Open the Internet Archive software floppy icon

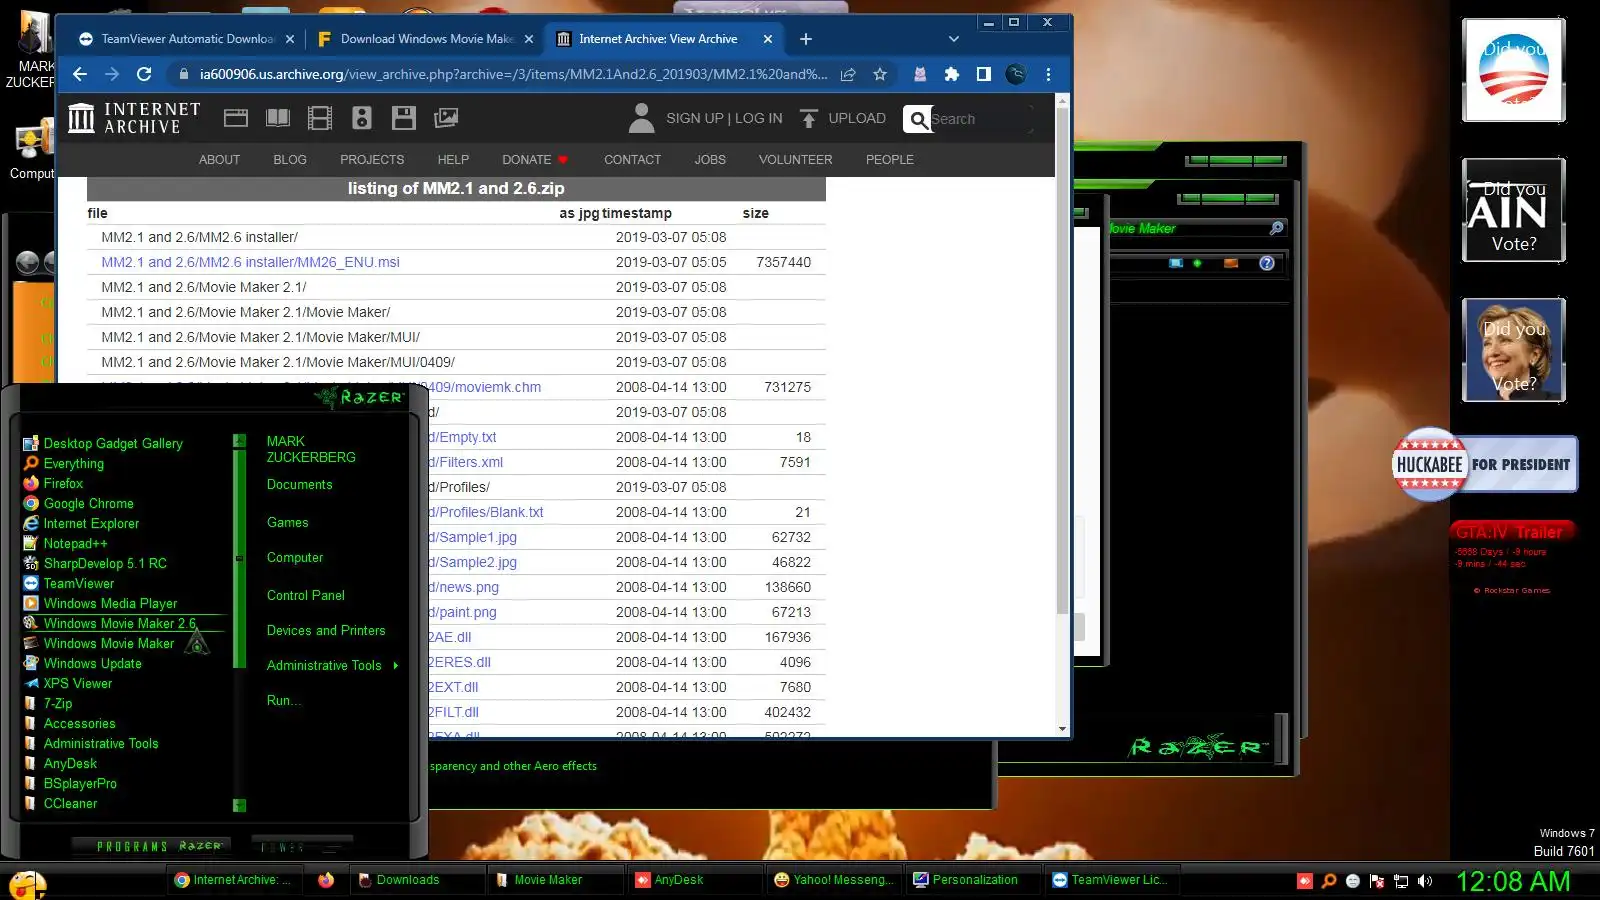tap(404, 118)
